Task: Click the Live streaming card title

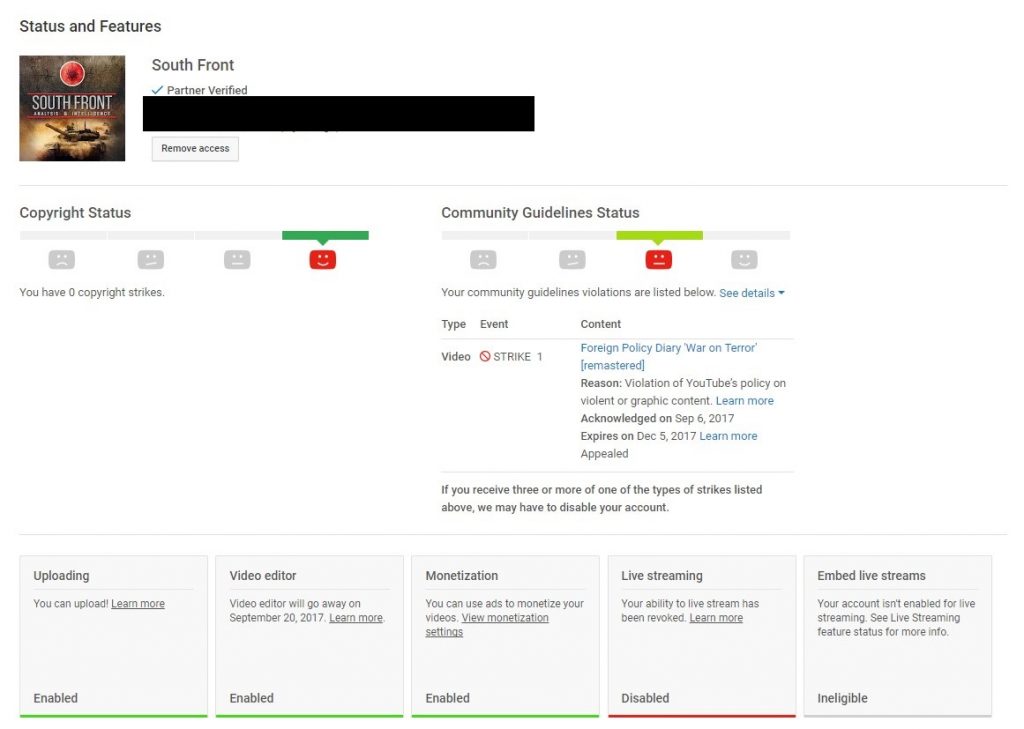Action: click(662, 575)
